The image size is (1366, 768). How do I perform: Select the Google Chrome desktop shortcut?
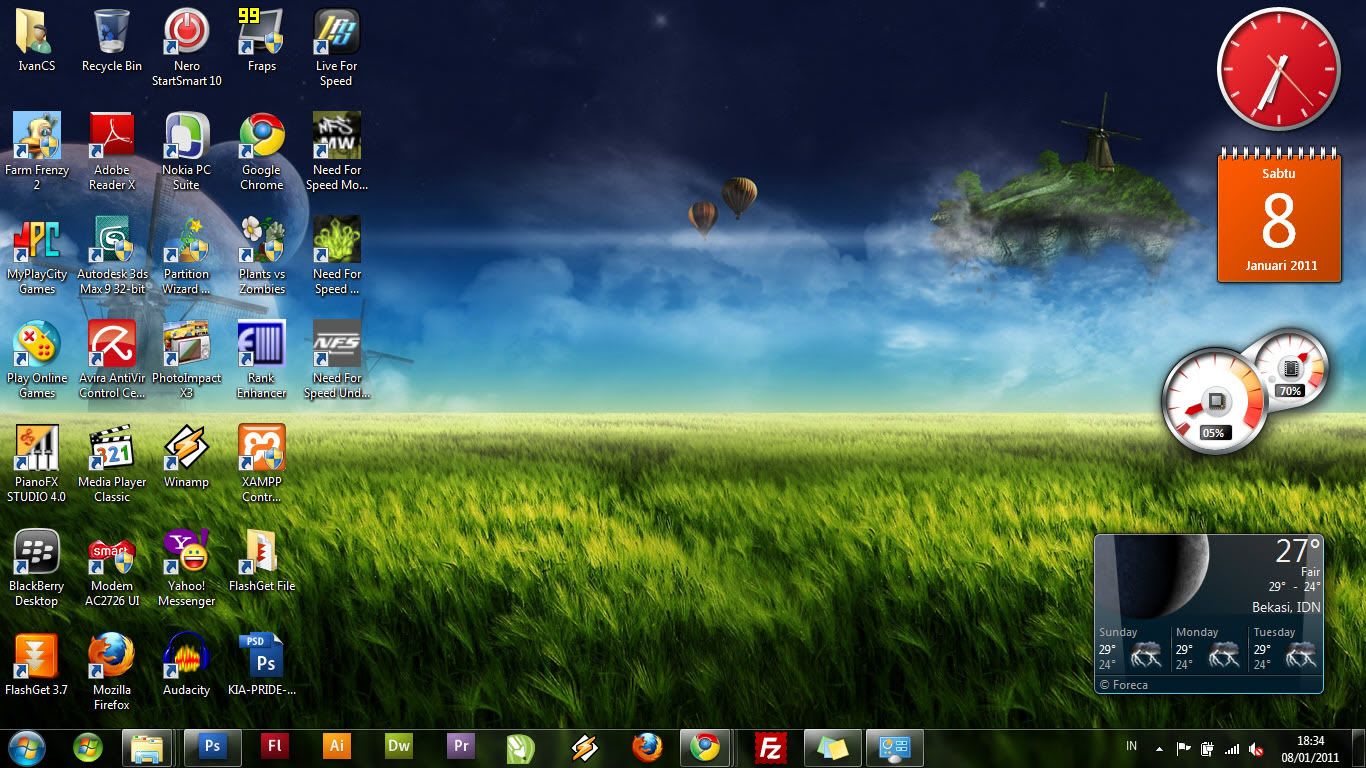pos(262,151)
